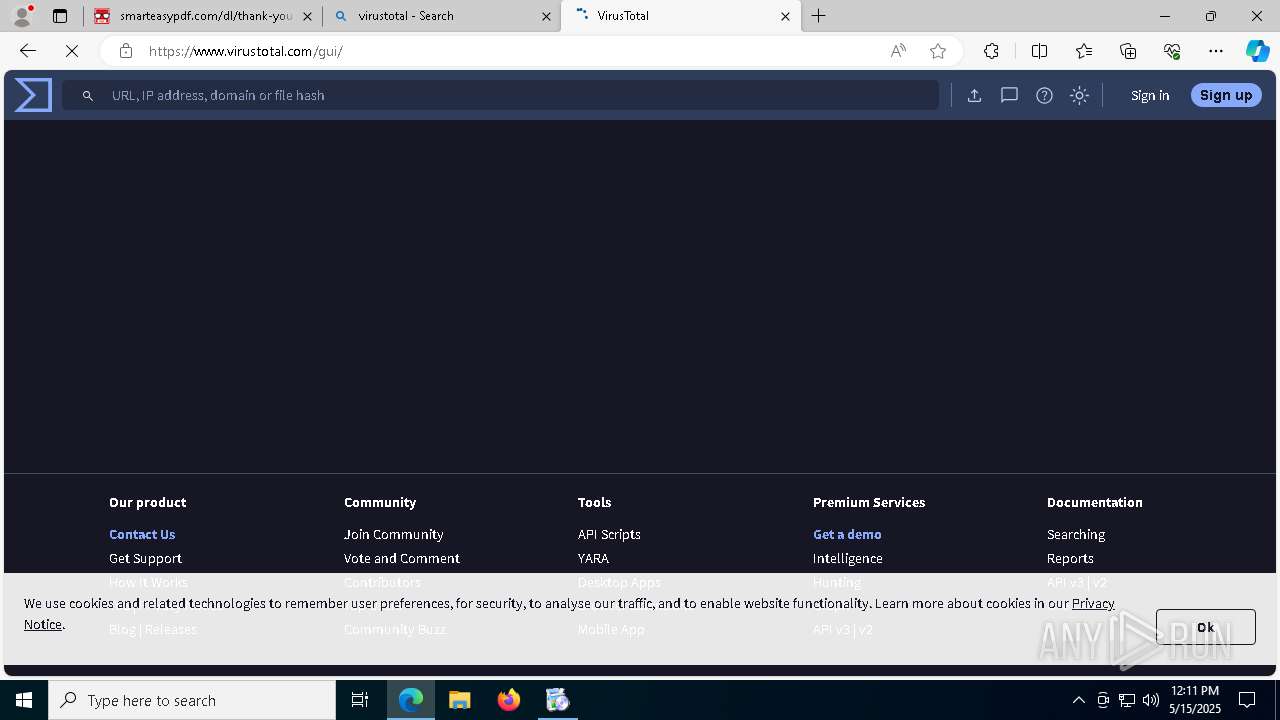Open notifications action center icon
The width and height of the screenshot is (1280, 720).
click(1247, 700)
